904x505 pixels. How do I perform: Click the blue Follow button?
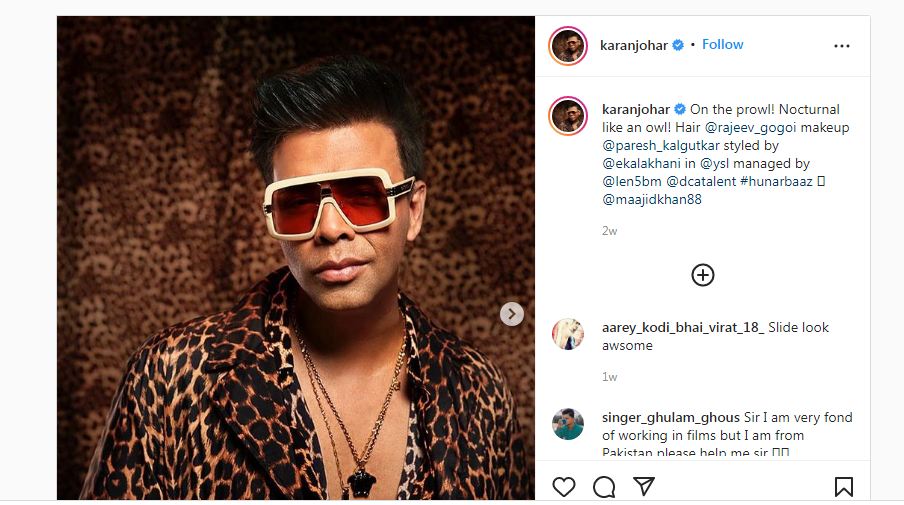coord(722,45)
